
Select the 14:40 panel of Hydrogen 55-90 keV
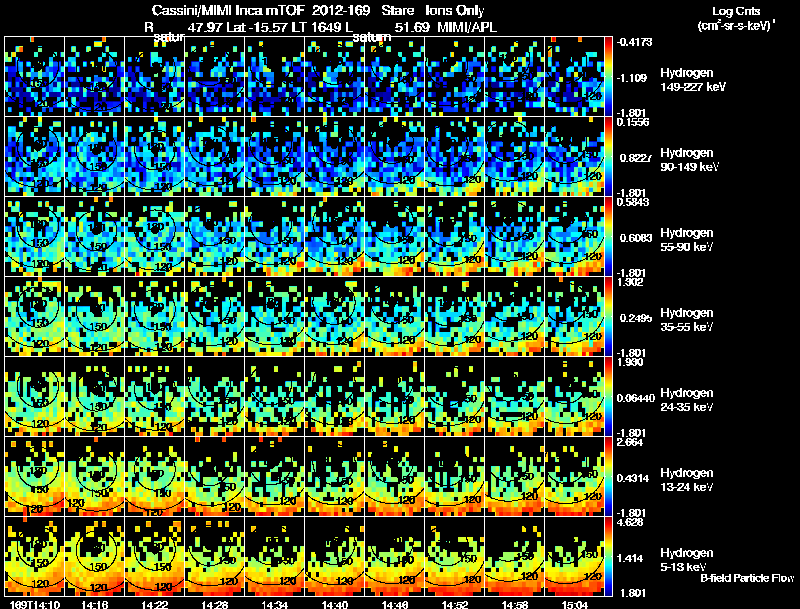(335, 236)
